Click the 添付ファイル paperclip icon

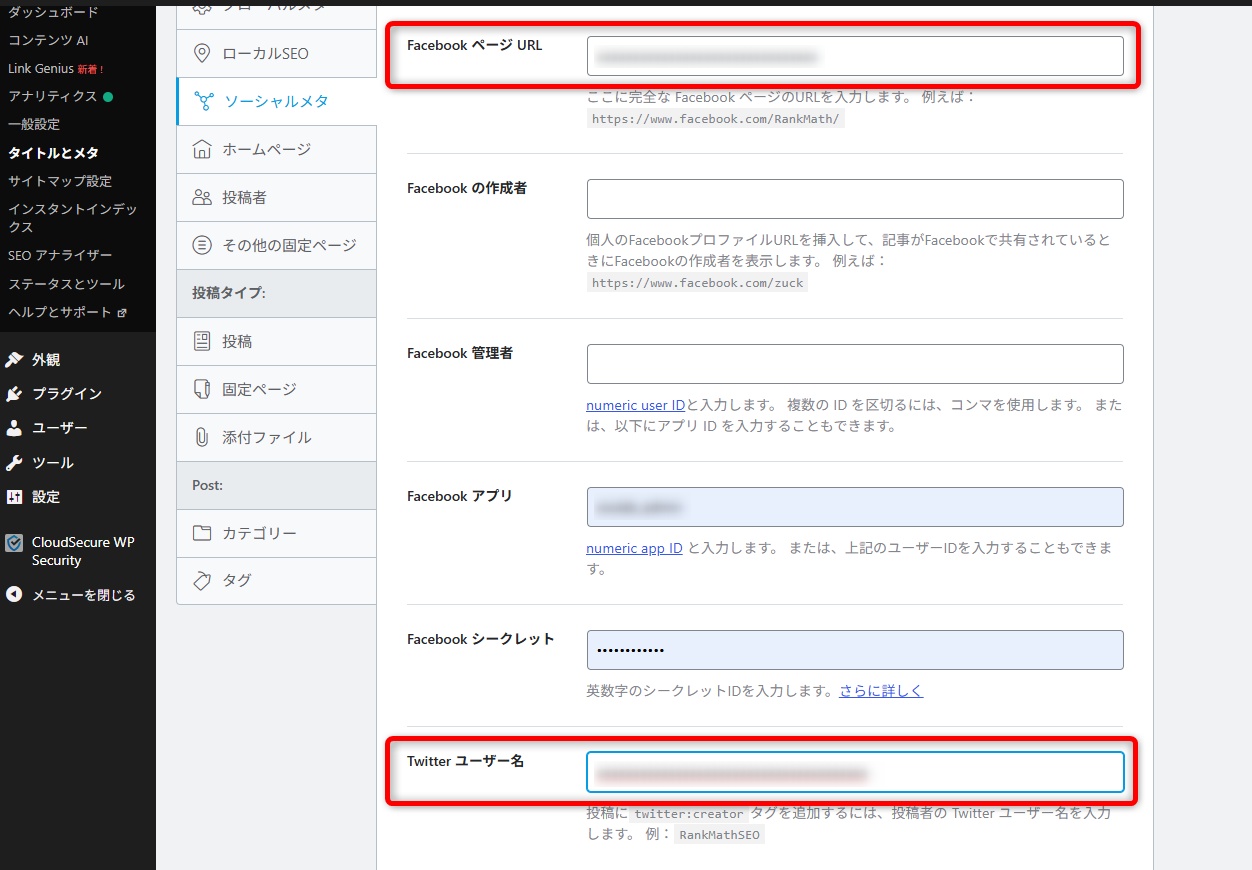[202, 437]
